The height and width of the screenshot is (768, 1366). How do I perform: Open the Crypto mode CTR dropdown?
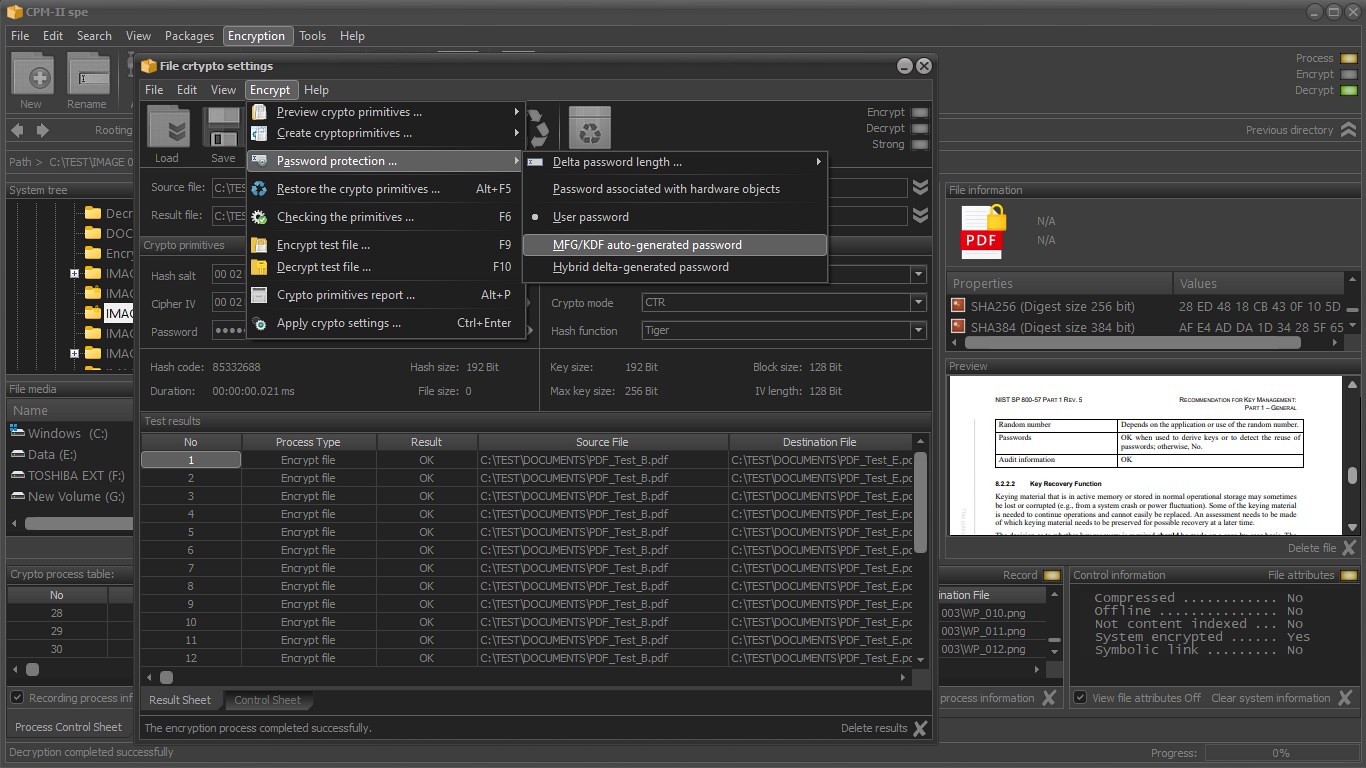pyautogui.click(x=784, y=302)
